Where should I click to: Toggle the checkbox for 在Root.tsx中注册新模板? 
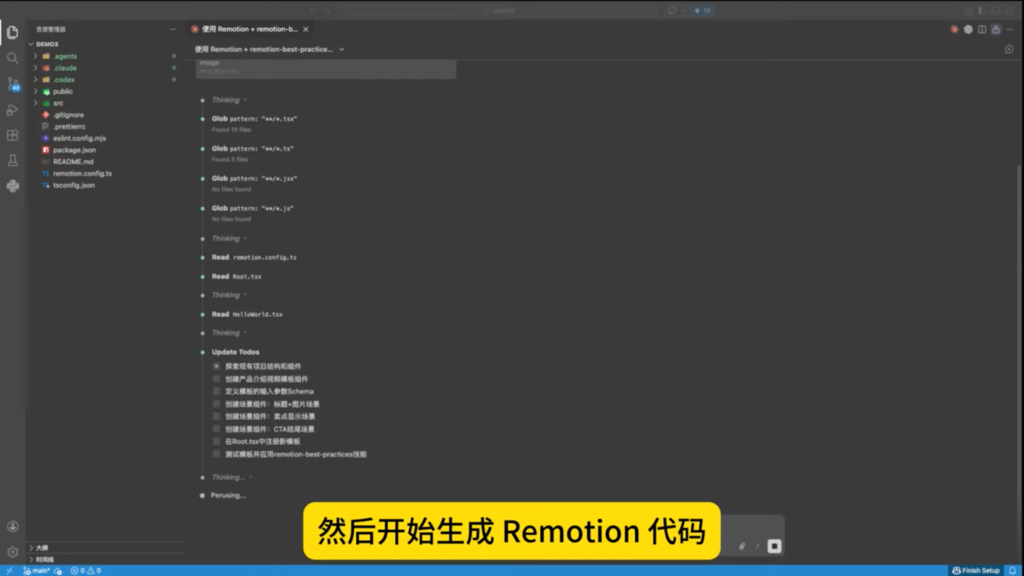[216, 441]
